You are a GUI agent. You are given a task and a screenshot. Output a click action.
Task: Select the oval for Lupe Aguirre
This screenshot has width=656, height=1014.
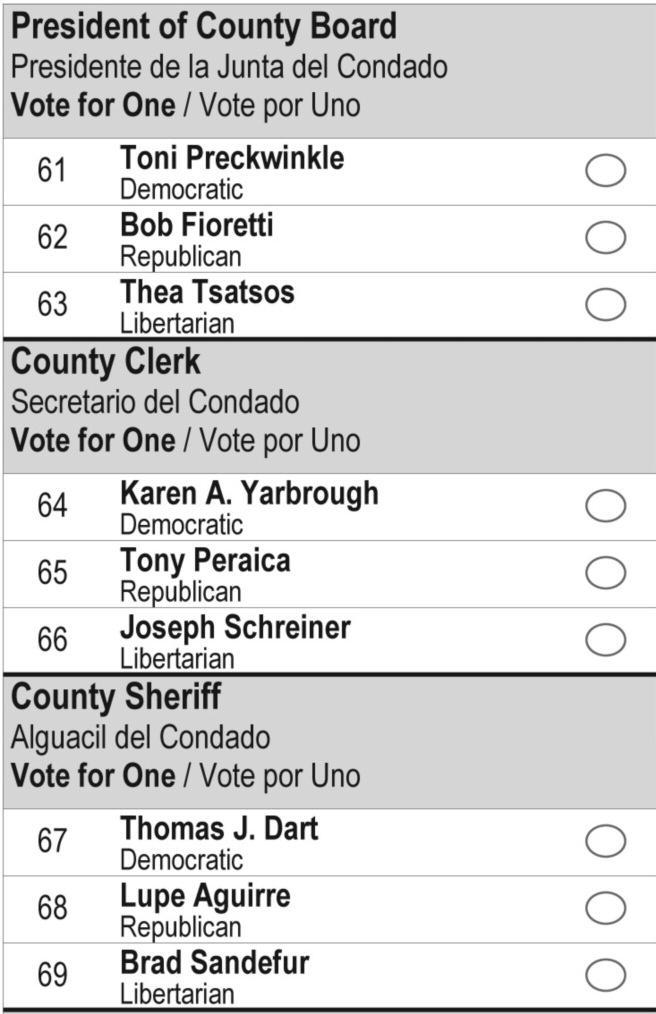click(x=605, y=908)
